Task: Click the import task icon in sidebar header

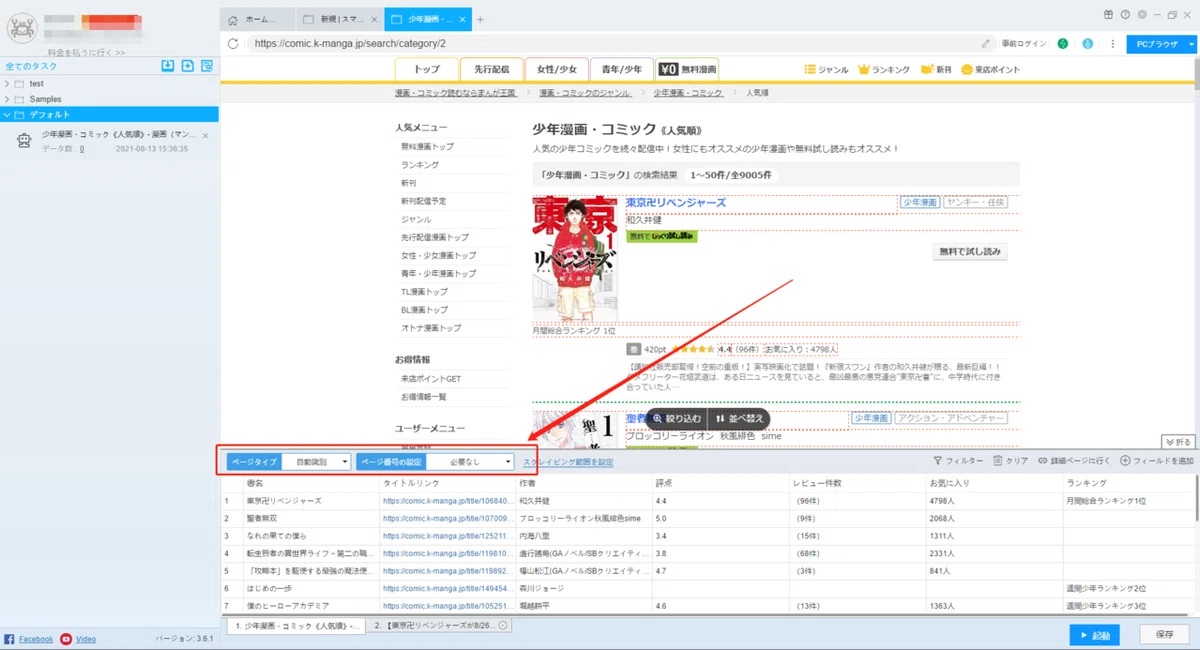Action: coord(168,66)
